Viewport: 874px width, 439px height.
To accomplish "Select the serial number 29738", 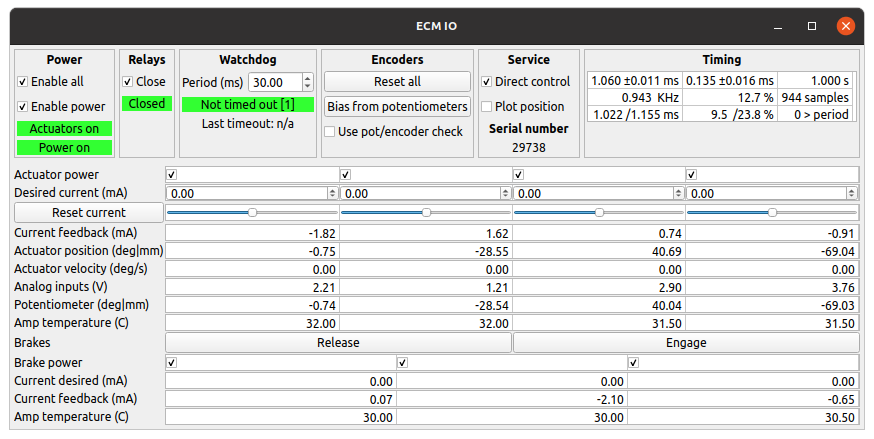I will [529, 148].
